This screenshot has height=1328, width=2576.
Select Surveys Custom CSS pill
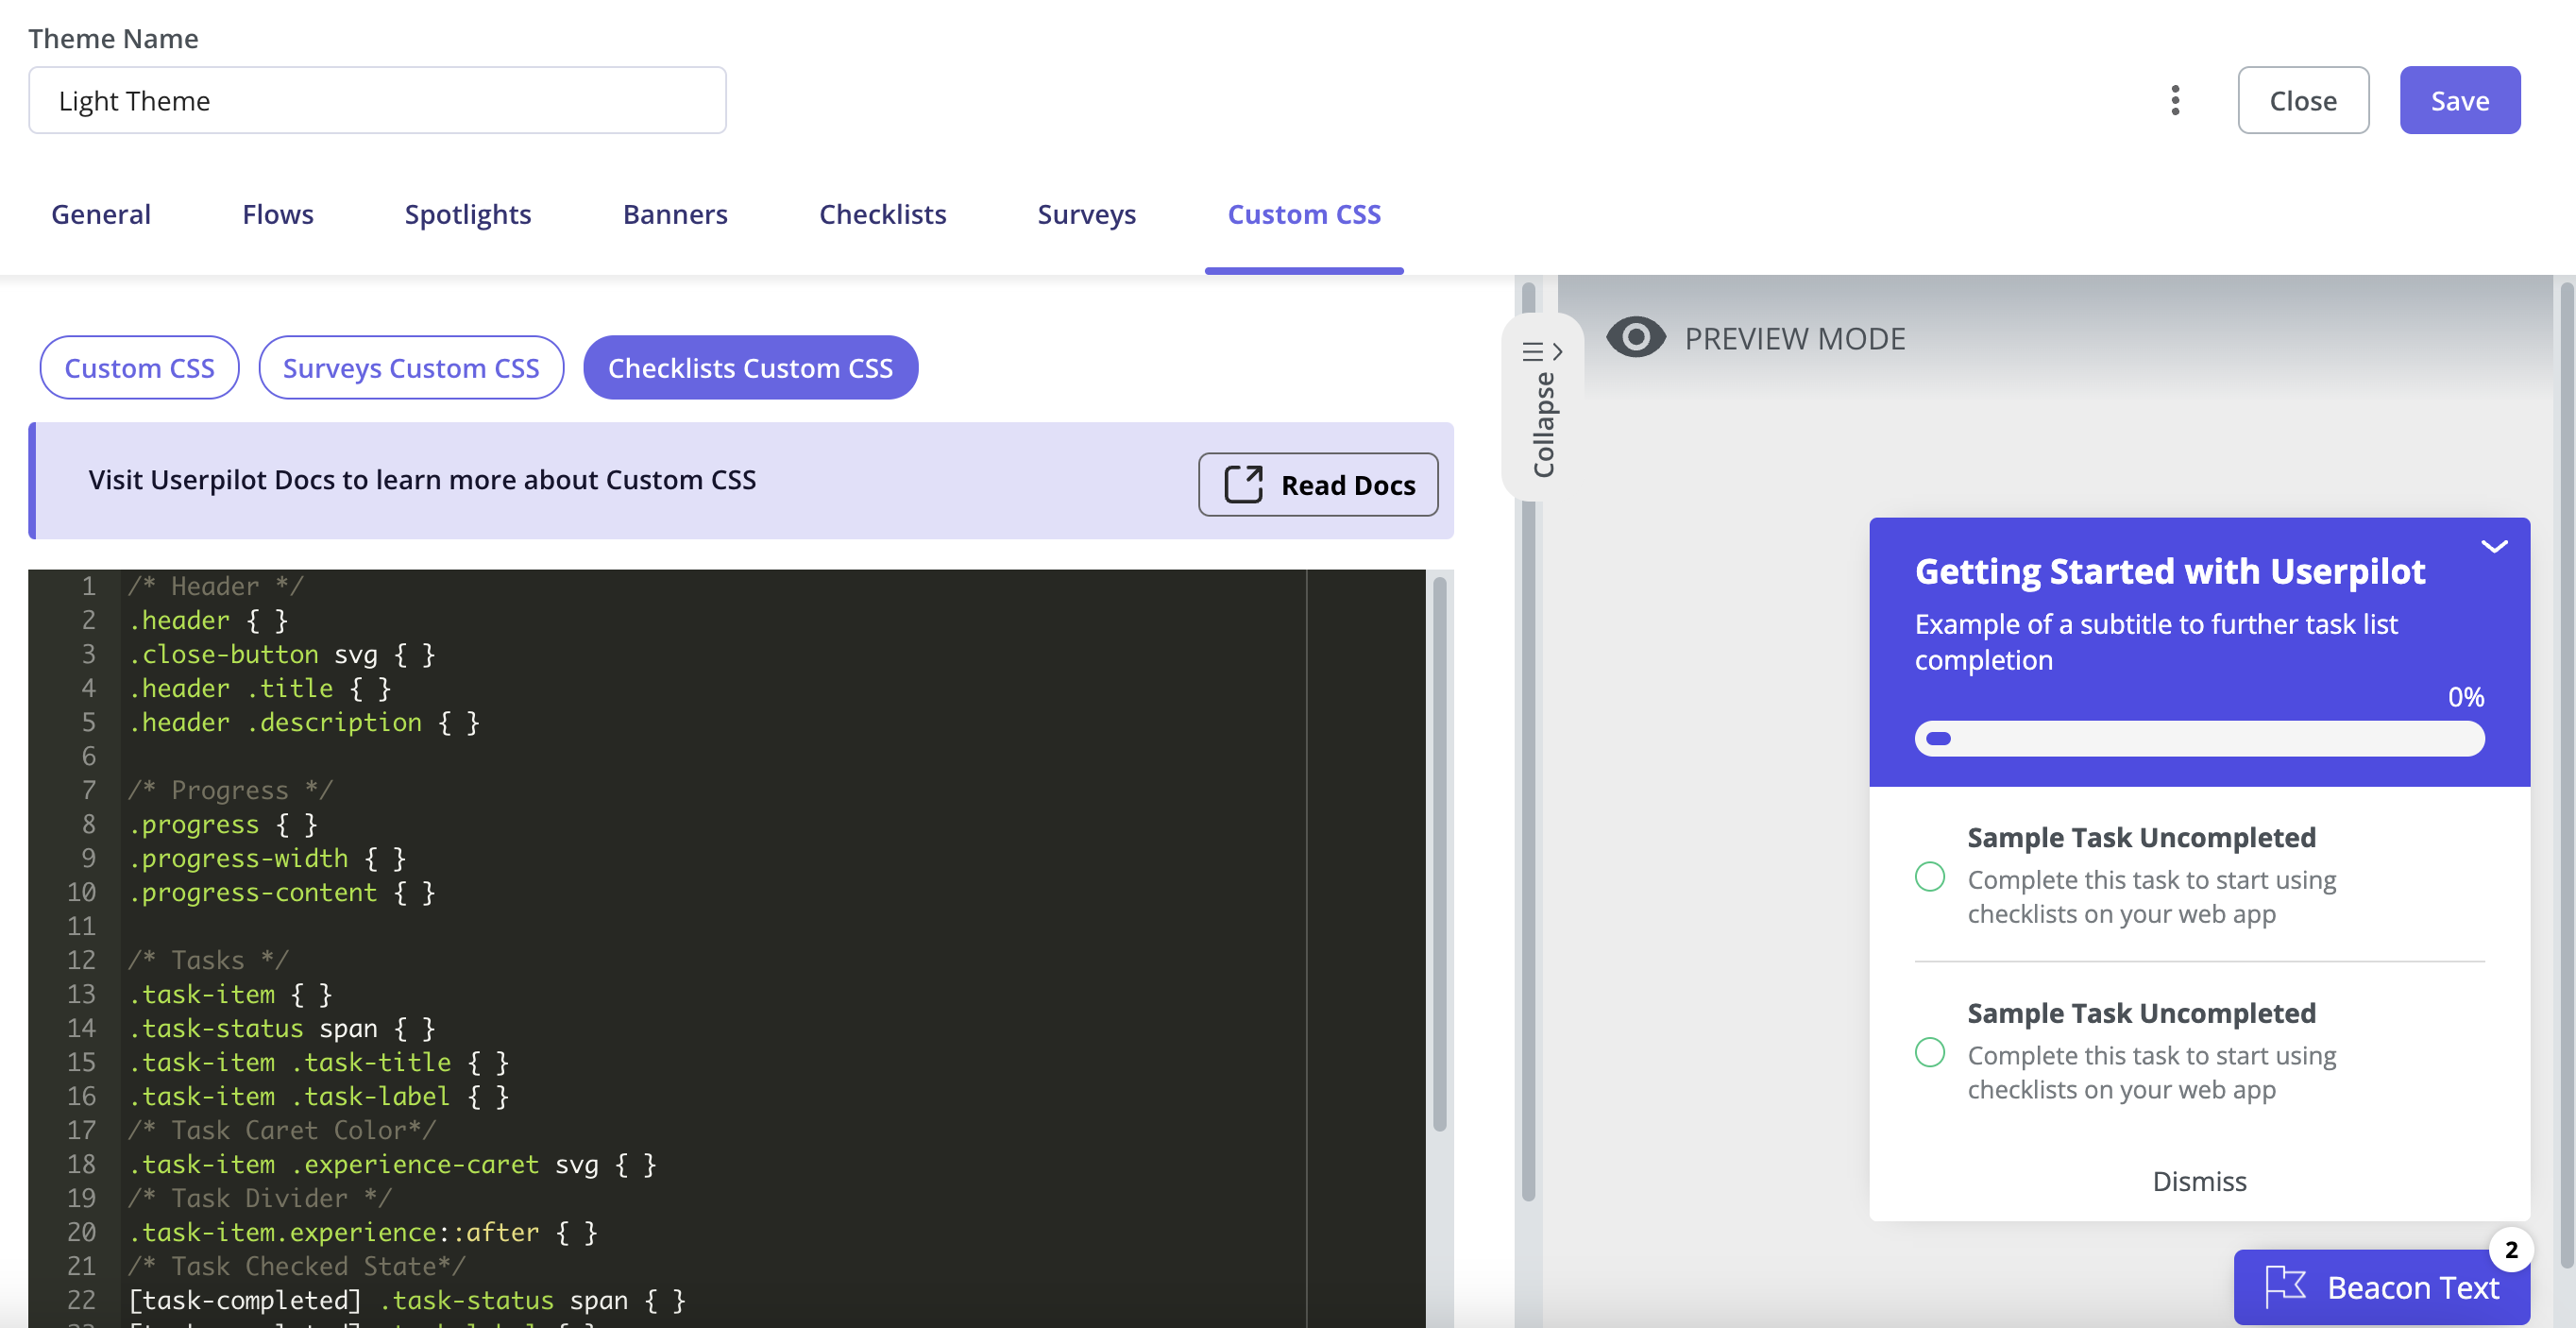[x=411, y=368]
